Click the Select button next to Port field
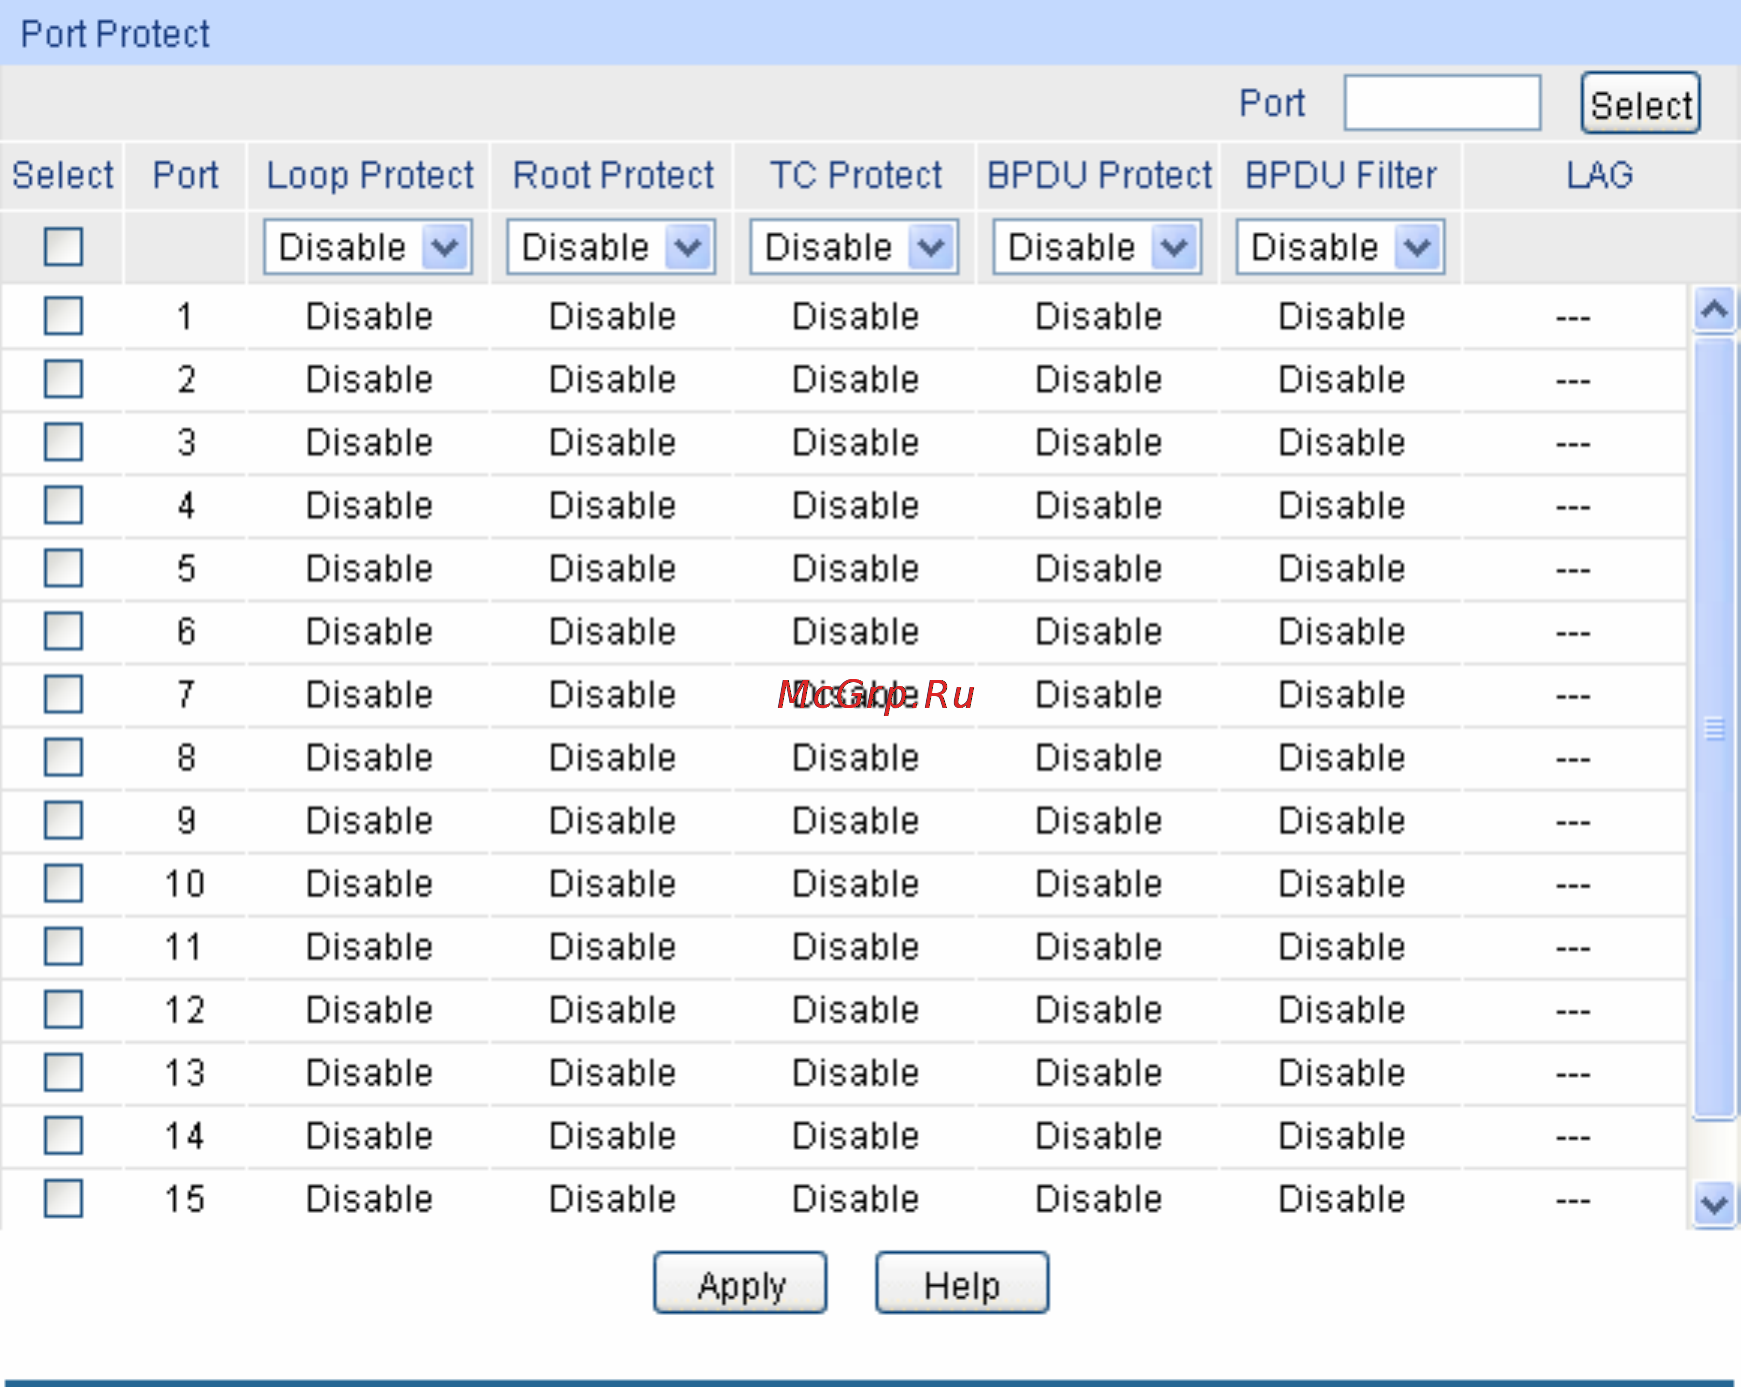The height and width of the screenshot is (1387, 1741). point(1641,103)
